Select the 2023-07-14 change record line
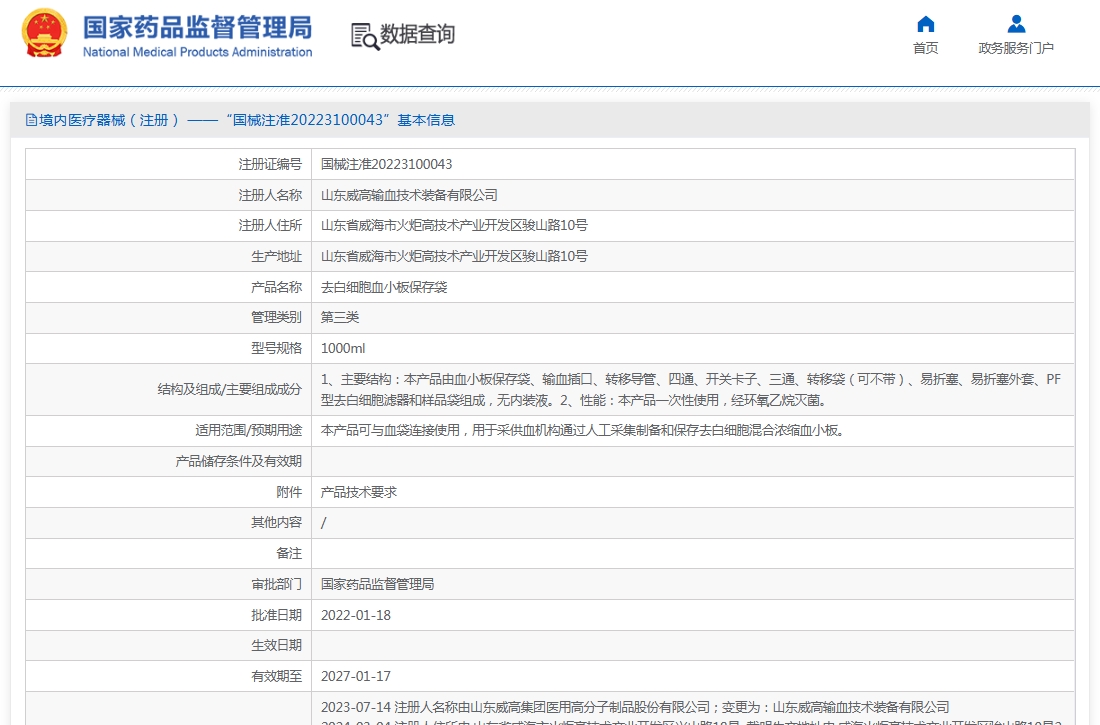This screenshot has width=1100, height=725. coord(635,707)
